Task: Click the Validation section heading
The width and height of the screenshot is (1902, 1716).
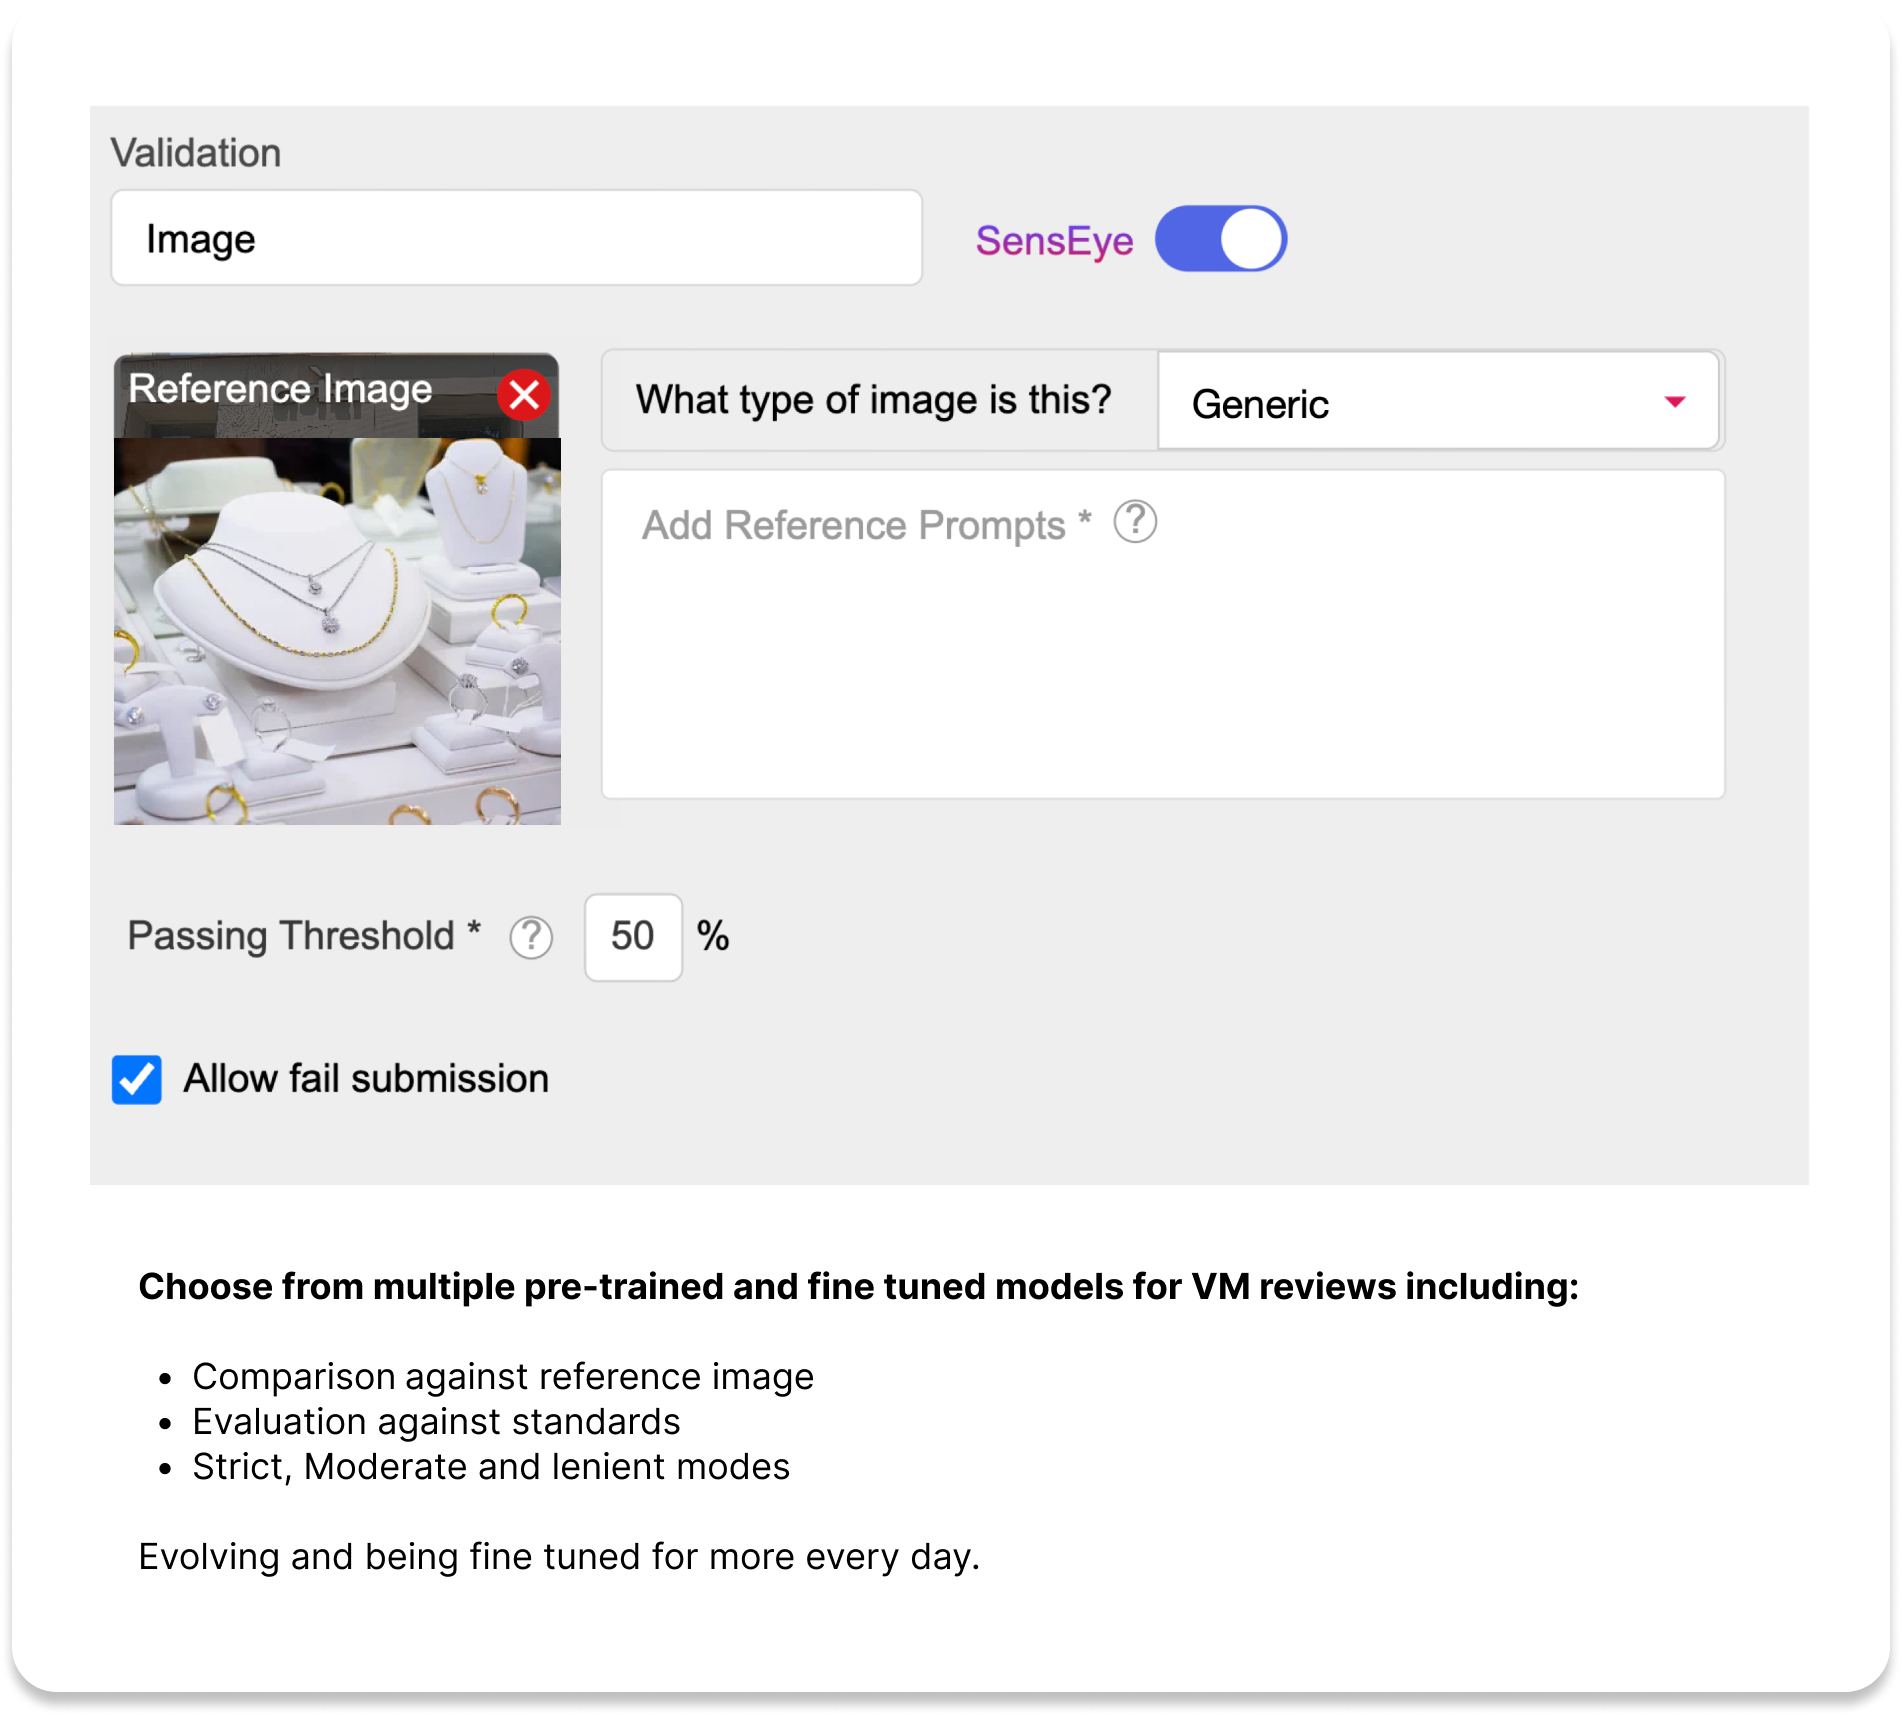Action: 196,153
